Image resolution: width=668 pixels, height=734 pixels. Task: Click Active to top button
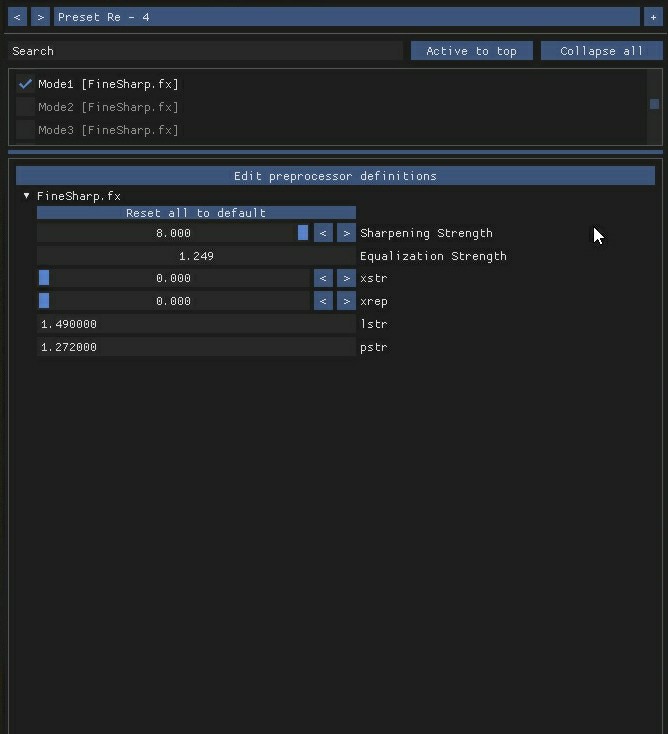(472, 51)
